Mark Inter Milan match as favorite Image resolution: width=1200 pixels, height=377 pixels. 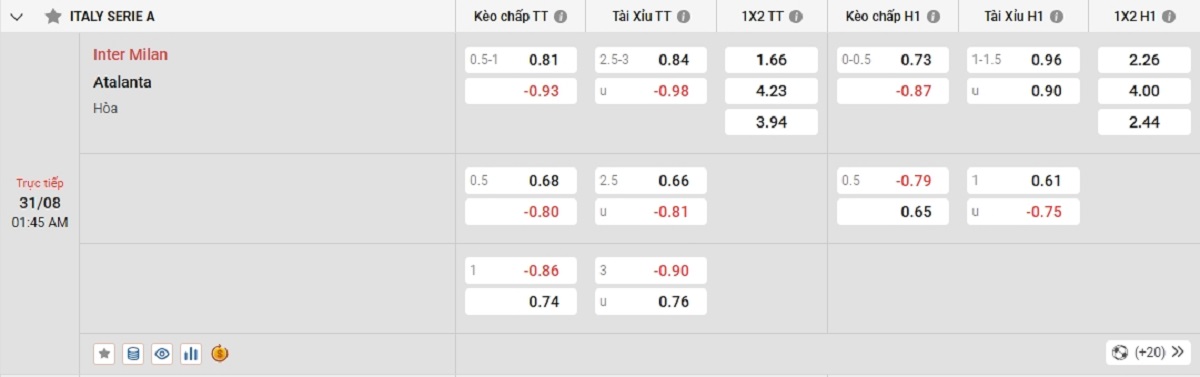click(104, 353)
